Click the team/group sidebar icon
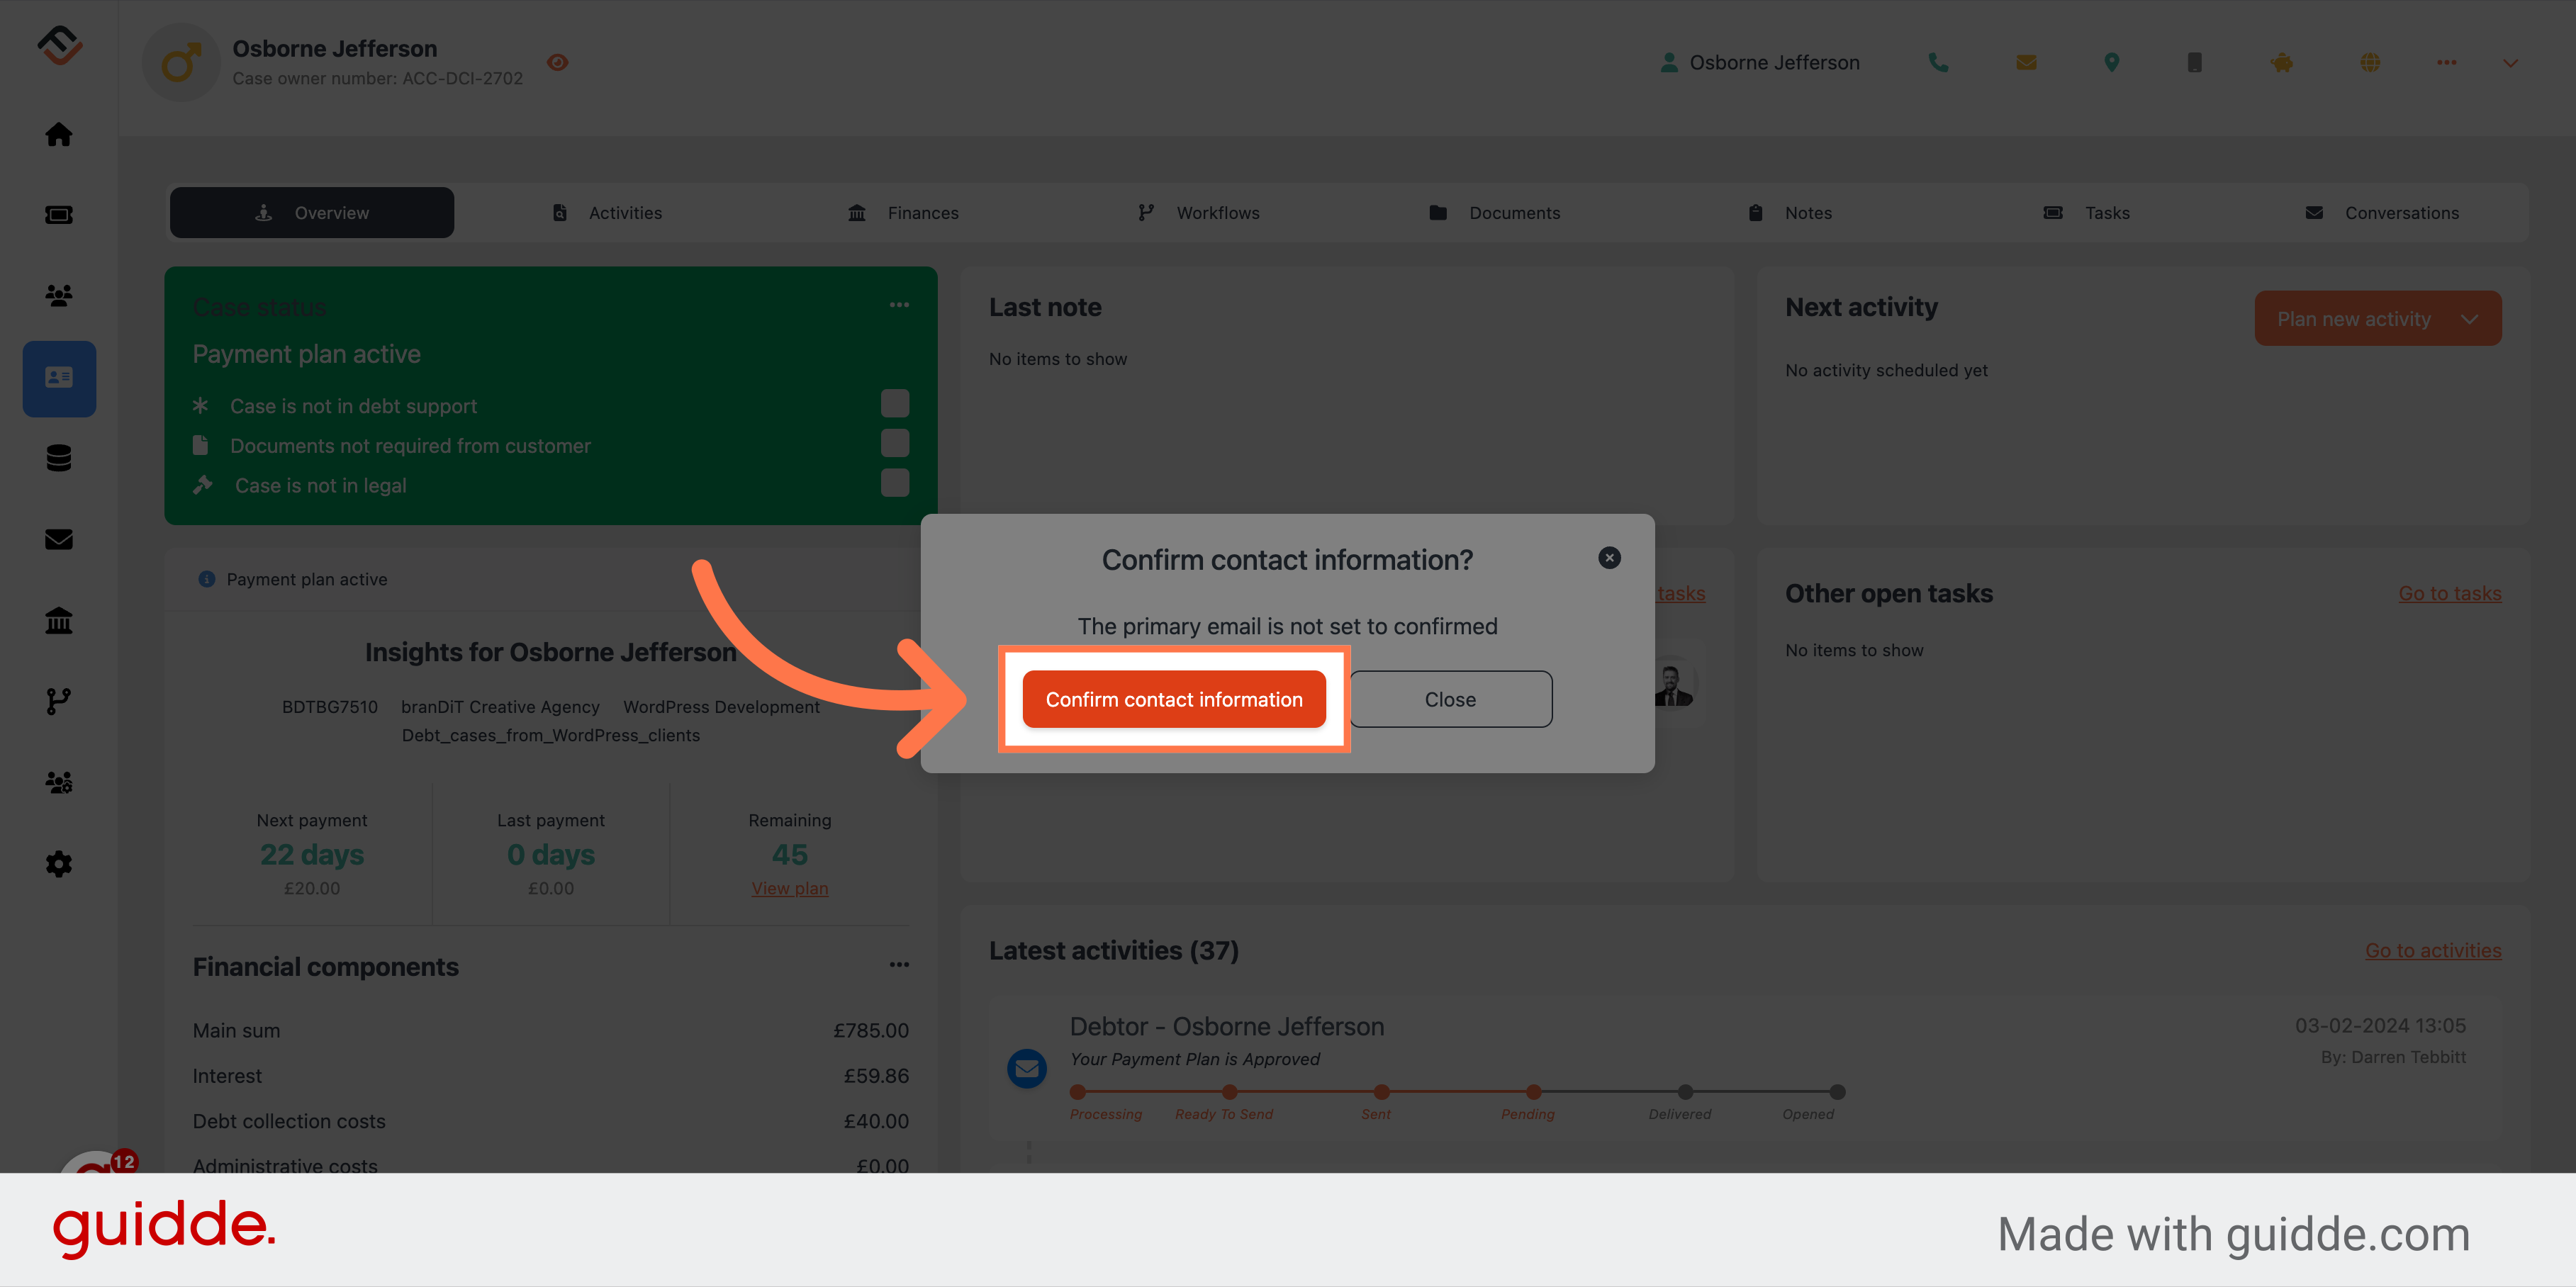This screenshot has height=1287, width=2576. pos(57,296)
